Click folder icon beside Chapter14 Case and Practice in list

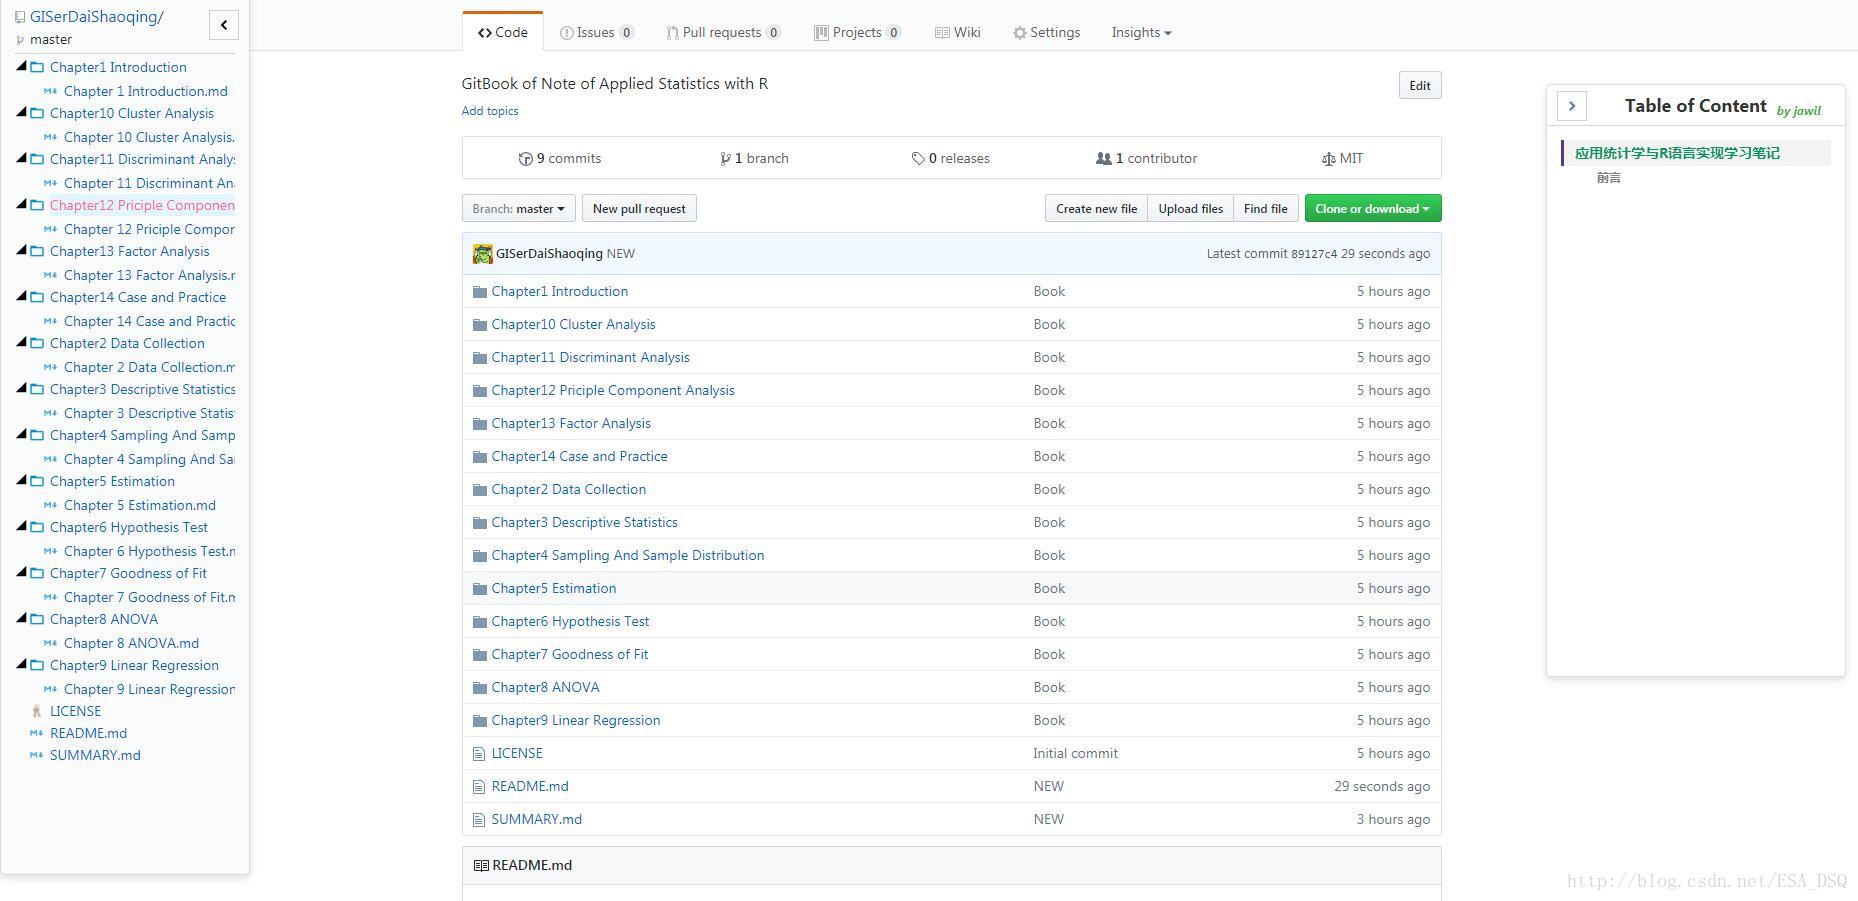479,457
